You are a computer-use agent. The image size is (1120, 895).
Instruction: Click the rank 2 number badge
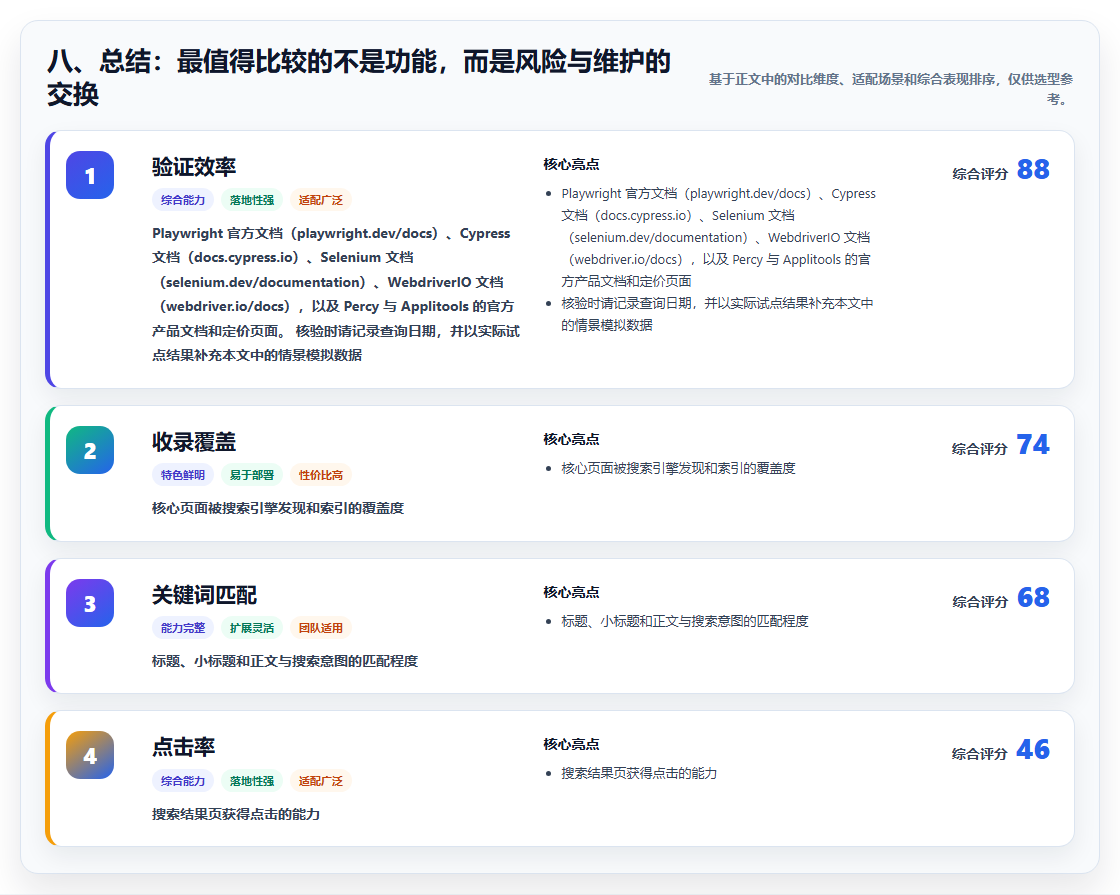(90, 450)
